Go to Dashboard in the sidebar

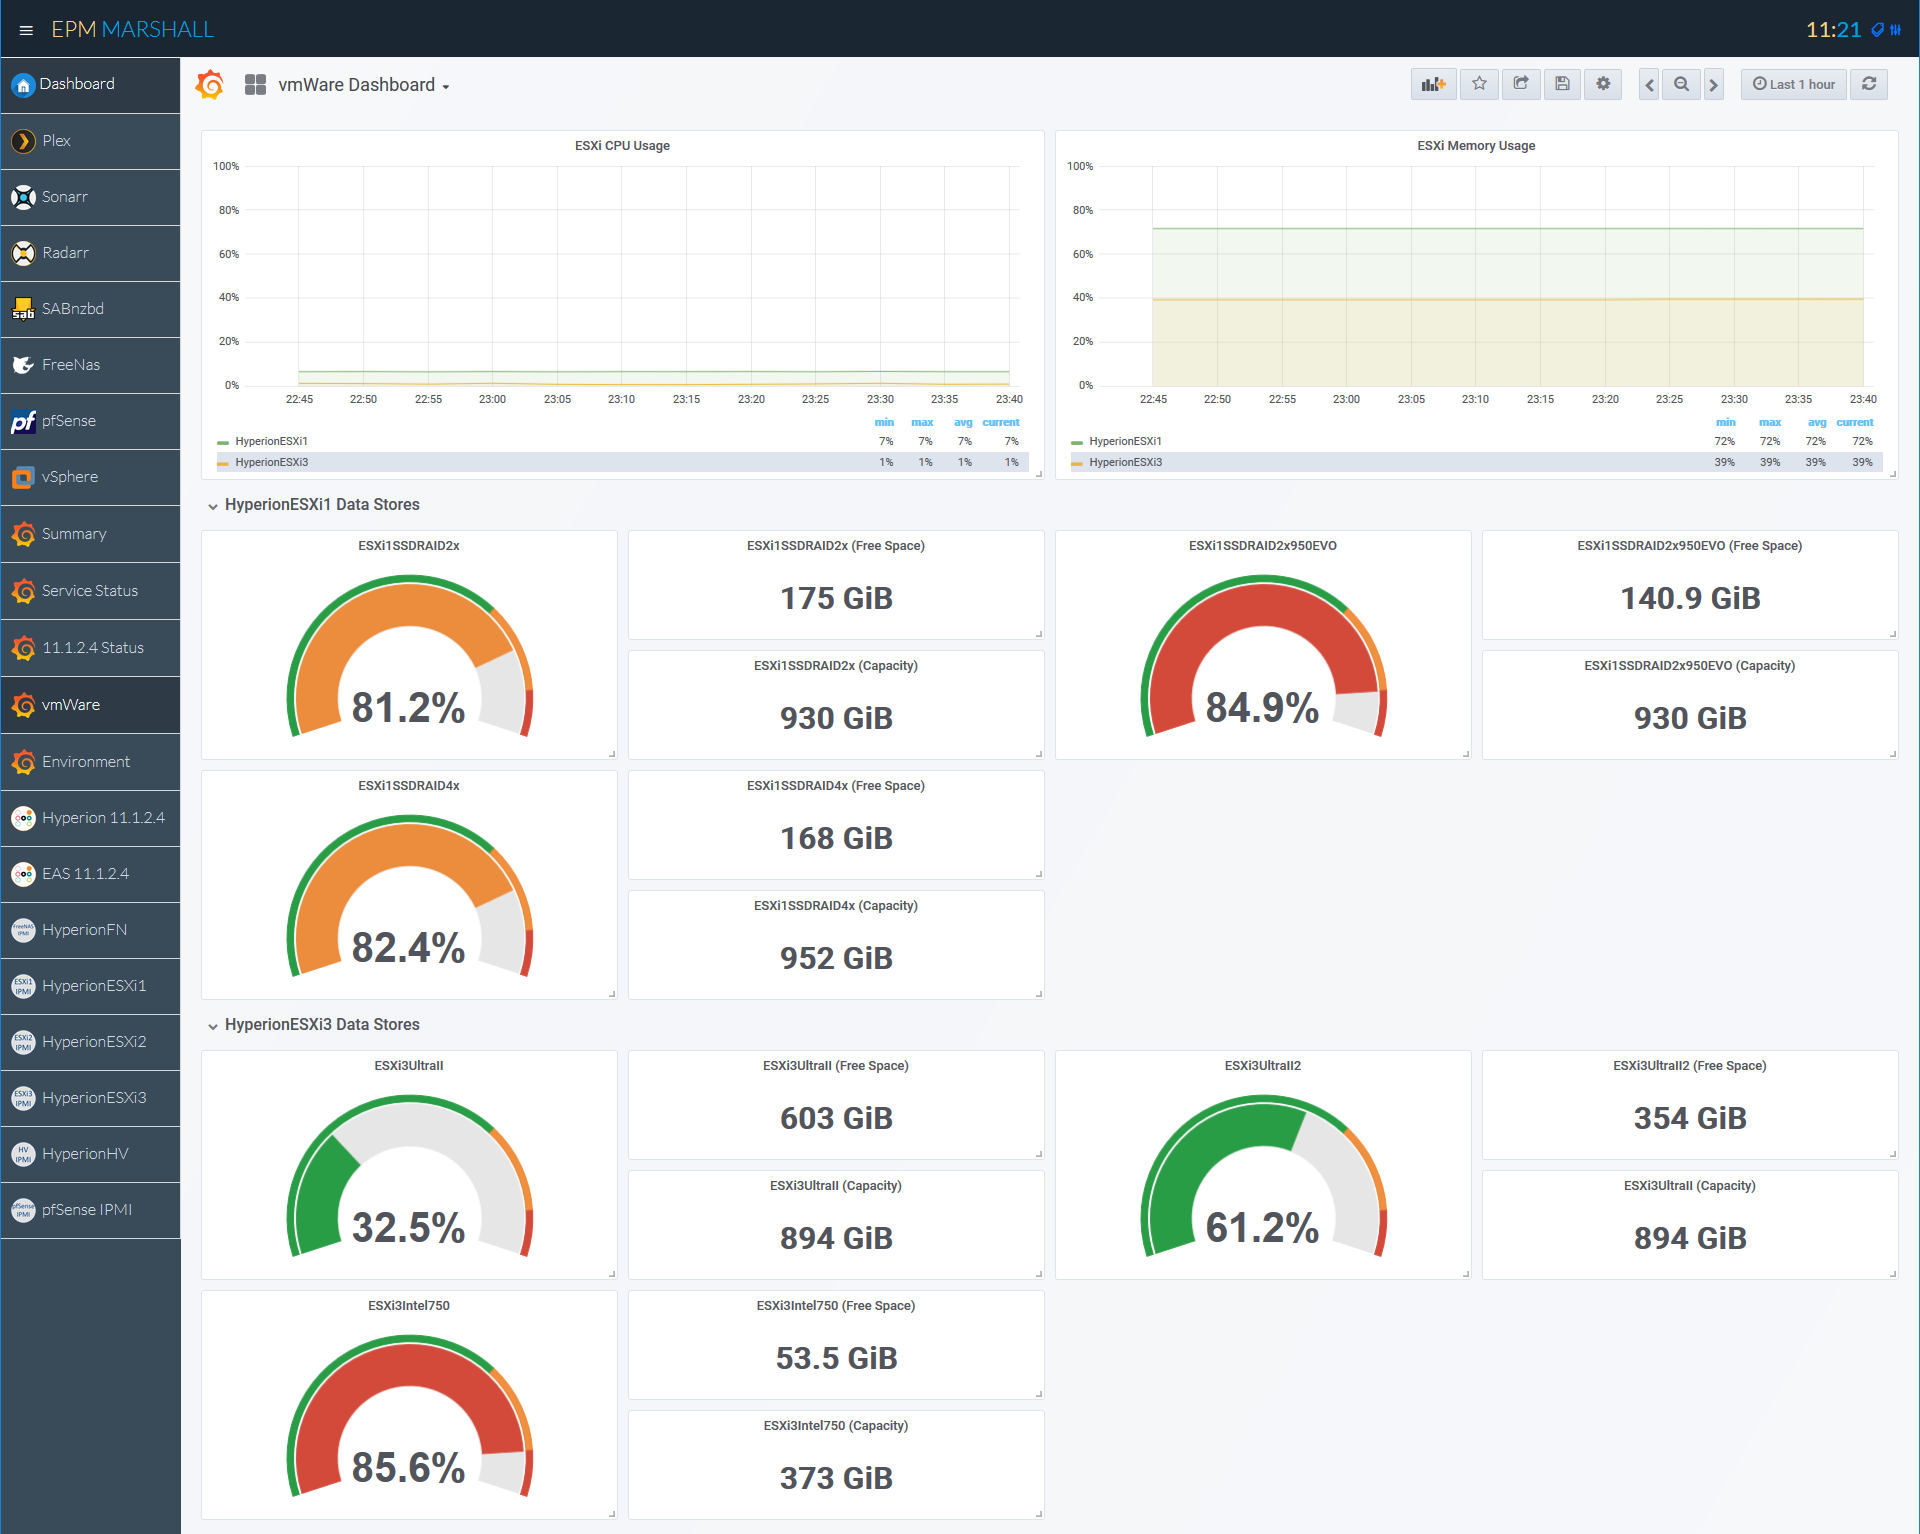[x=90, y=85]
